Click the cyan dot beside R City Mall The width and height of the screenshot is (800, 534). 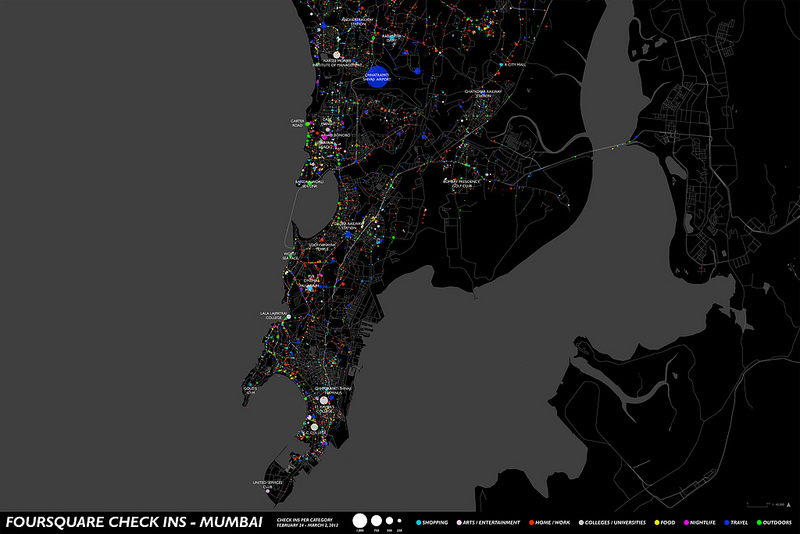(x=502, y=65)
